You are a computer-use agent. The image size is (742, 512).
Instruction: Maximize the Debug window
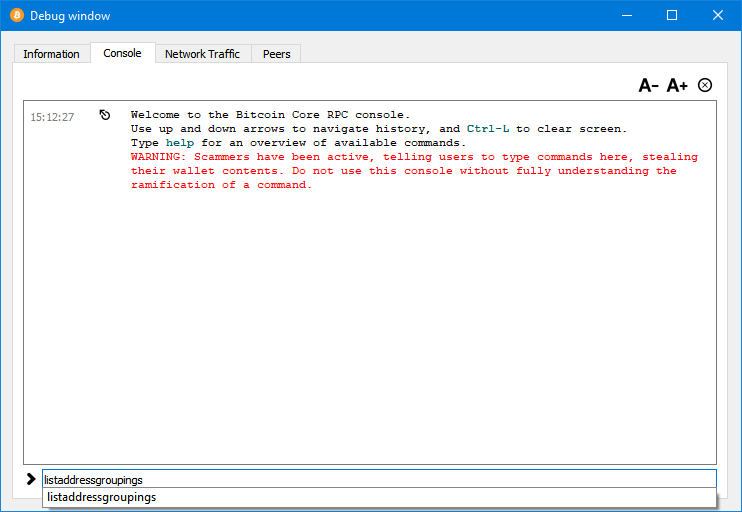point(672,15)
